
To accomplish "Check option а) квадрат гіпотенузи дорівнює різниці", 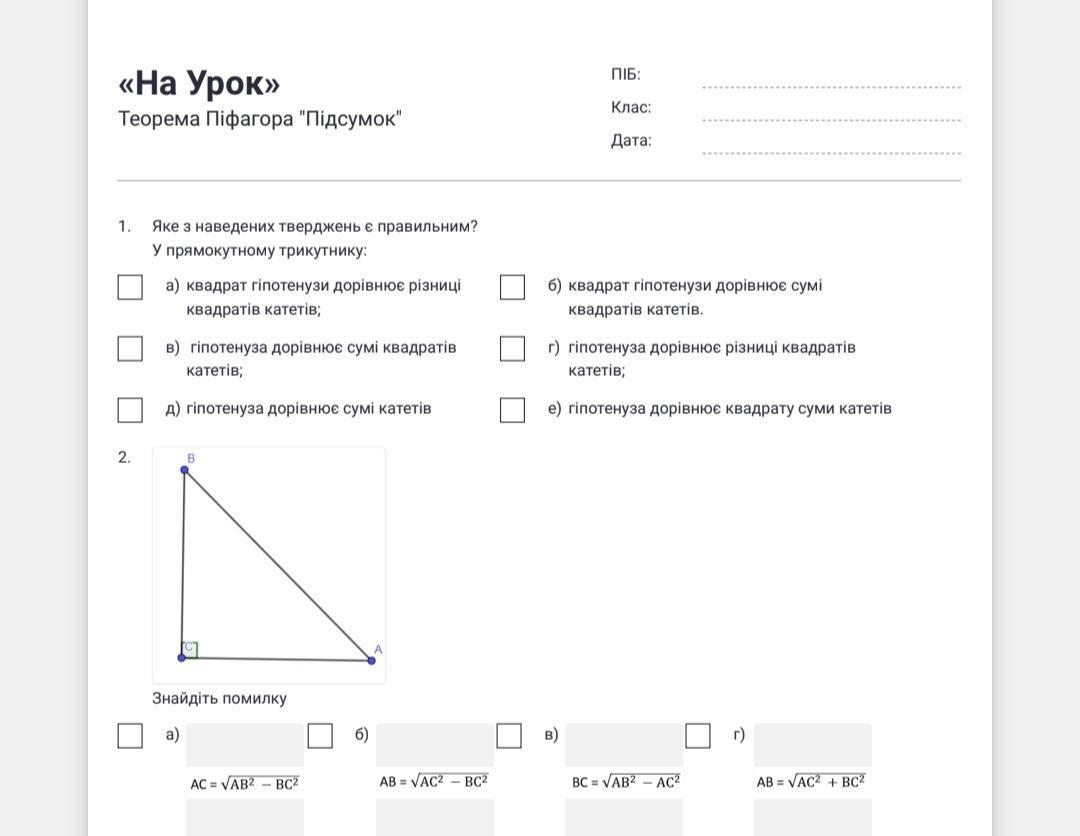I will 130,287.
